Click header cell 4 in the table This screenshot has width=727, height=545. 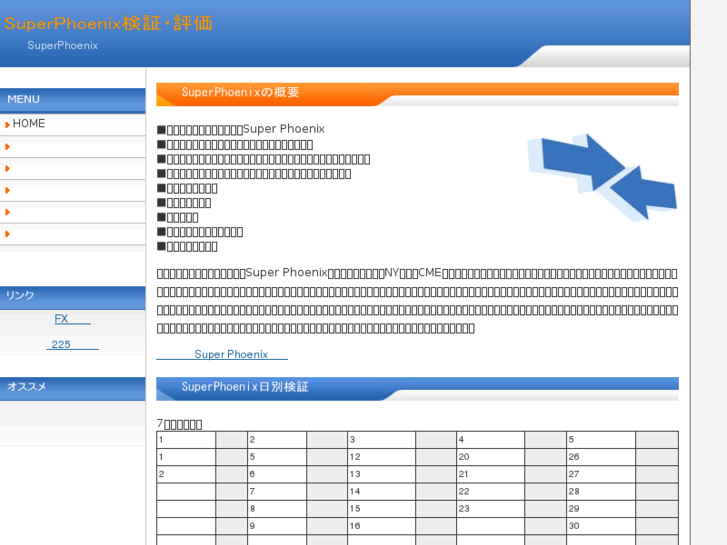click(x=491, y=440)
